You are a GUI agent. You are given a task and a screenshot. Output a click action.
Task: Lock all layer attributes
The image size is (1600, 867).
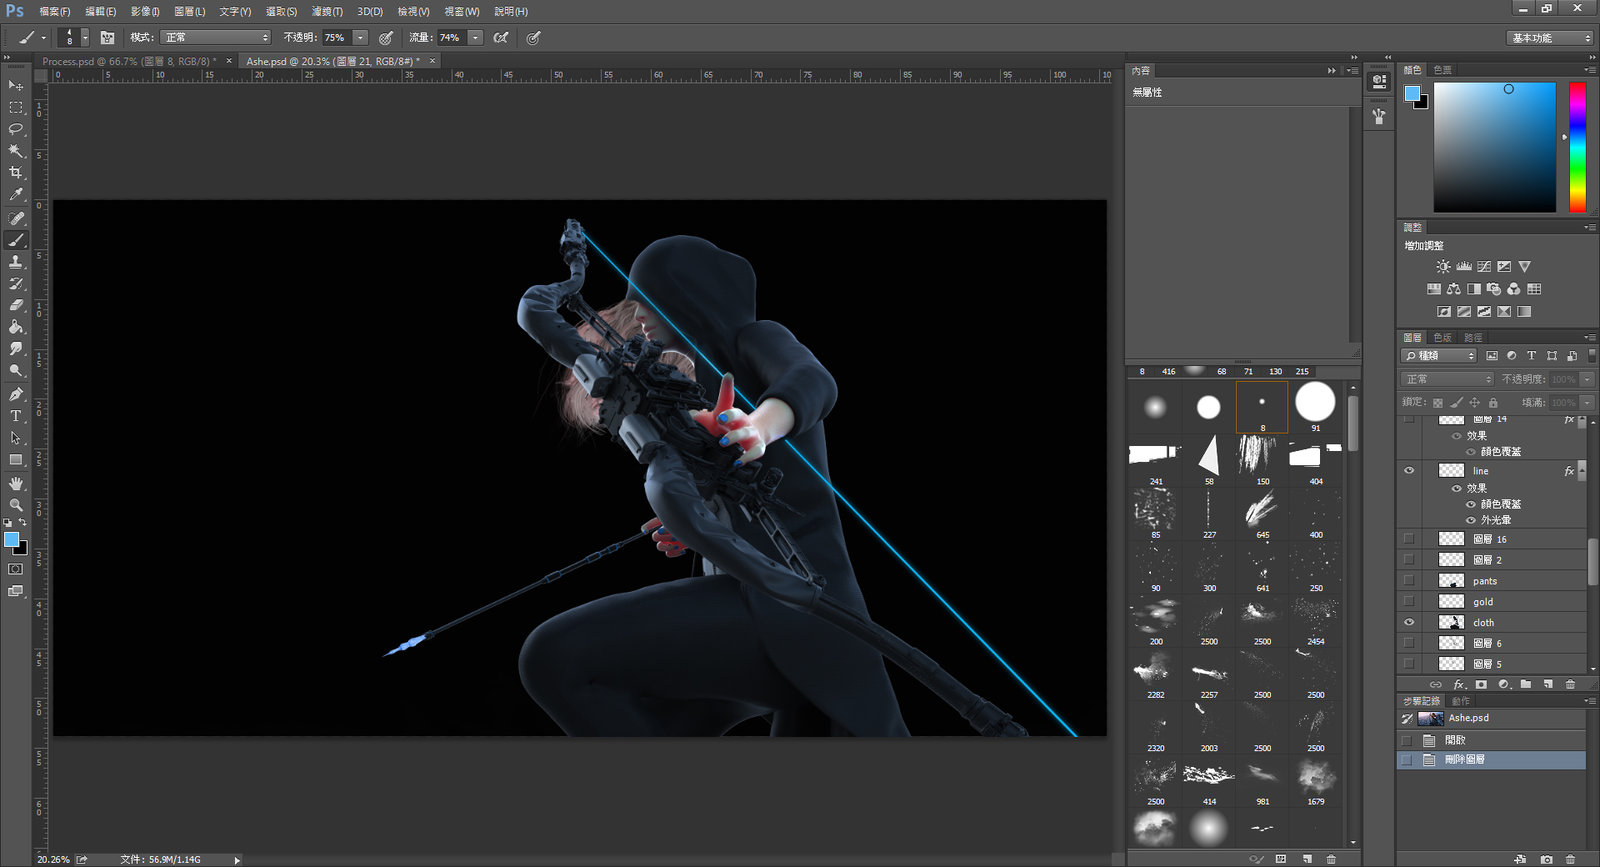(x=1493, y=402)
